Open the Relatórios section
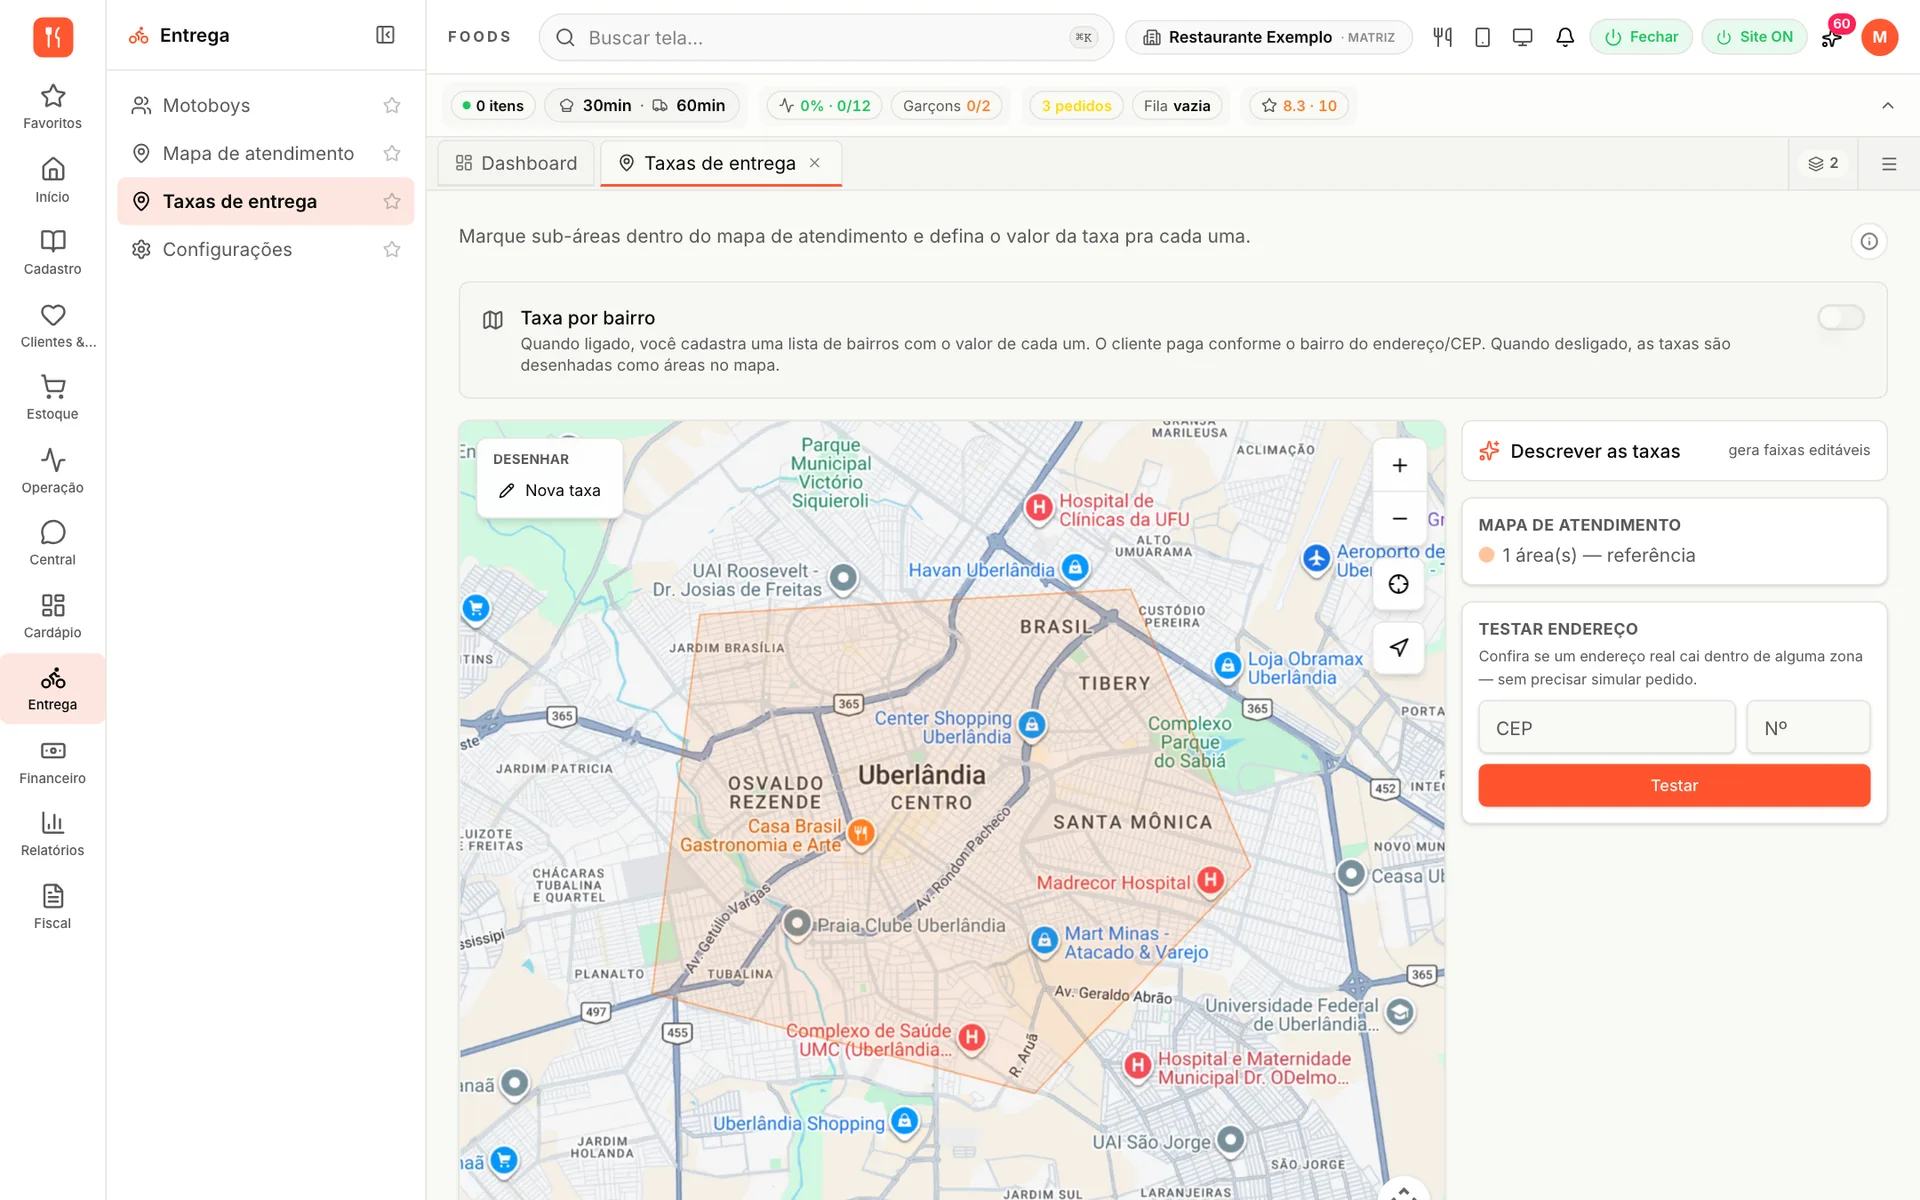1920x1200 pixels. (x=52, y=834)
